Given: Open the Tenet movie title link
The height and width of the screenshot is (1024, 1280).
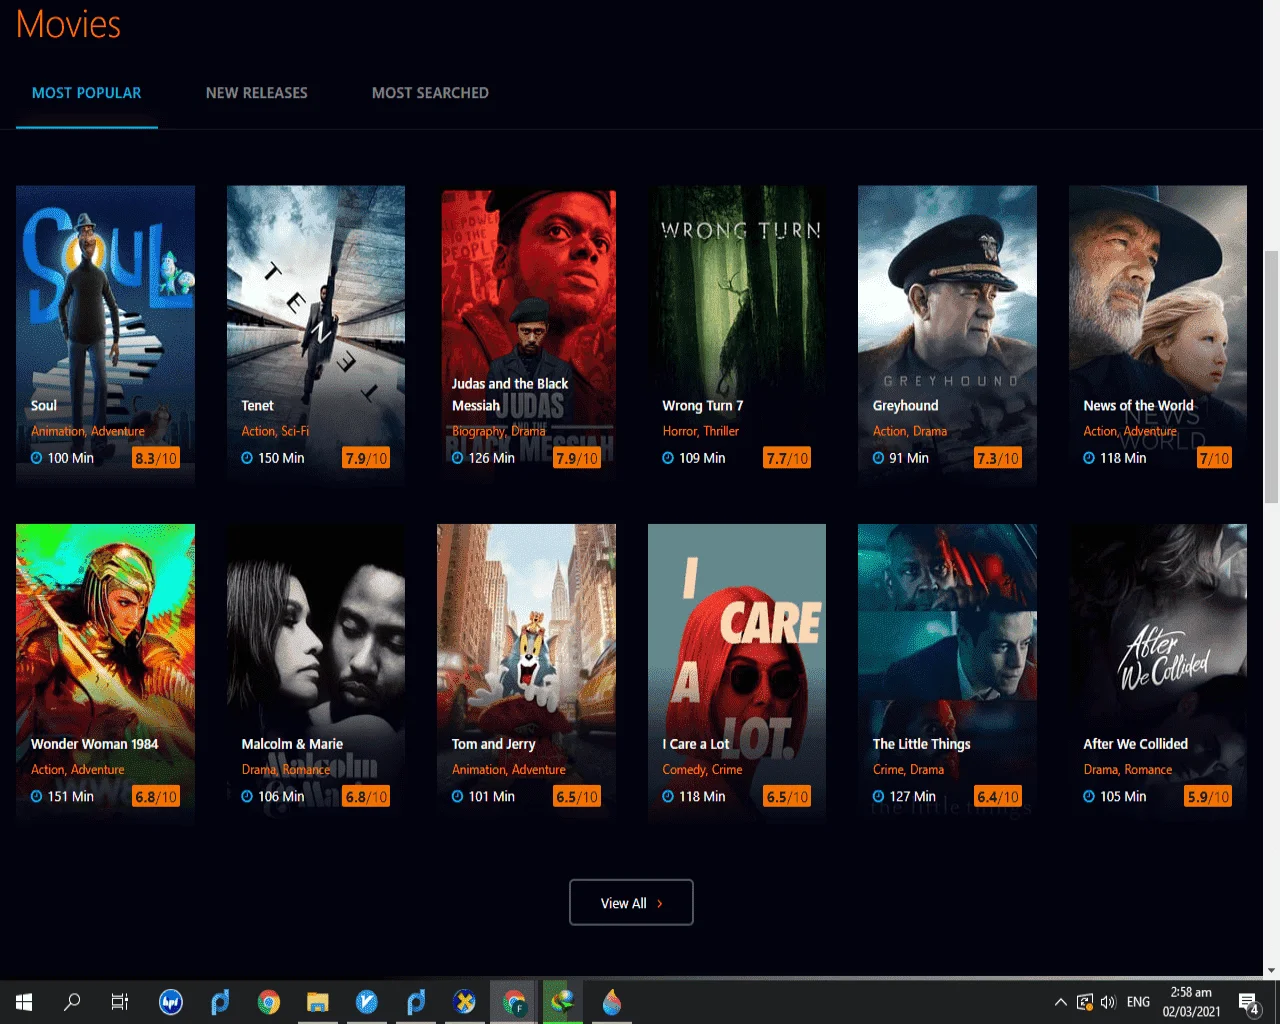Looking at the screenshot, I should [257, 406].
